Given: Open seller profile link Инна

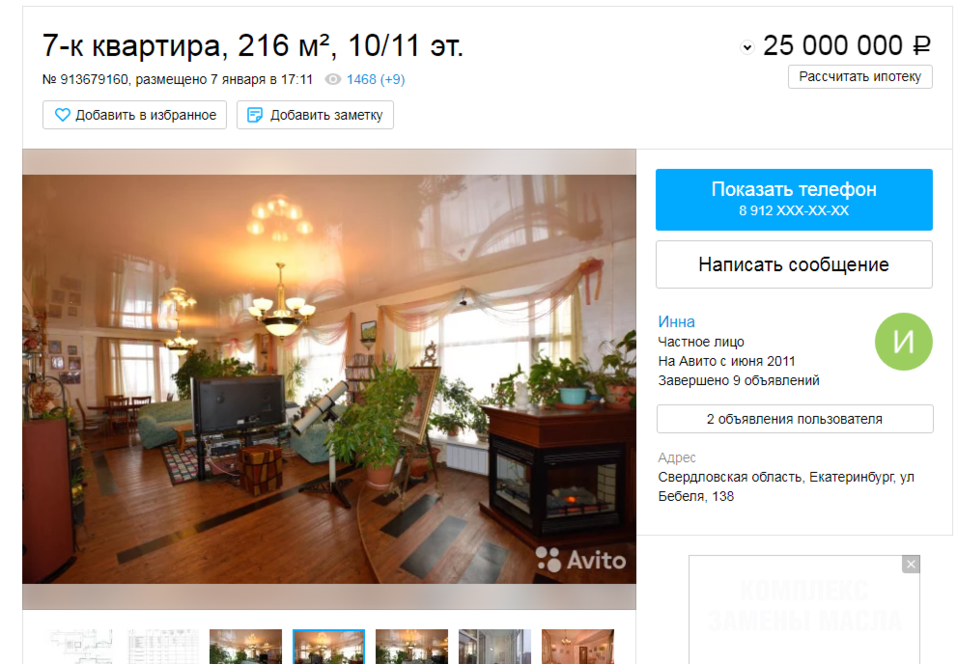Looking at the screenshot, I should (x=676, y=322).
